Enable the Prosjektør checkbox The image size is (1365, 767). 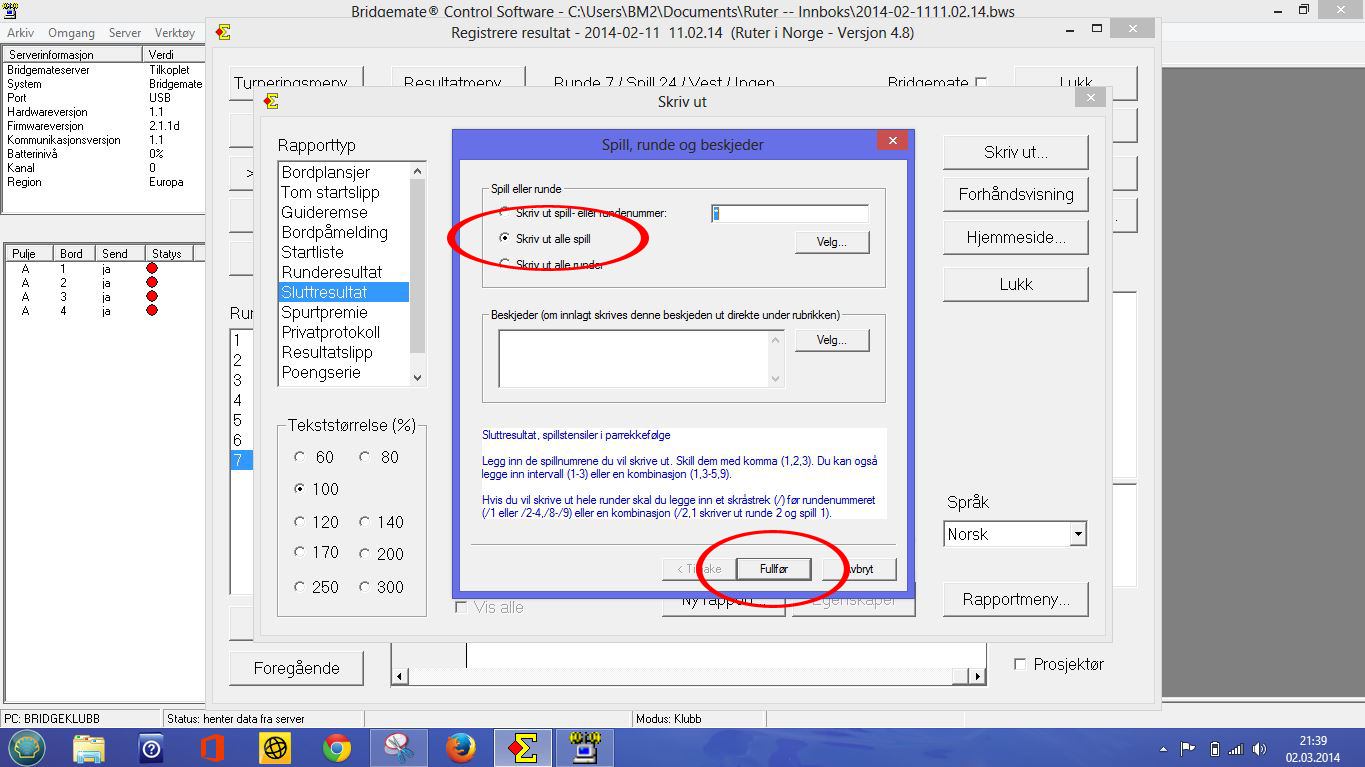[1020, 664]
